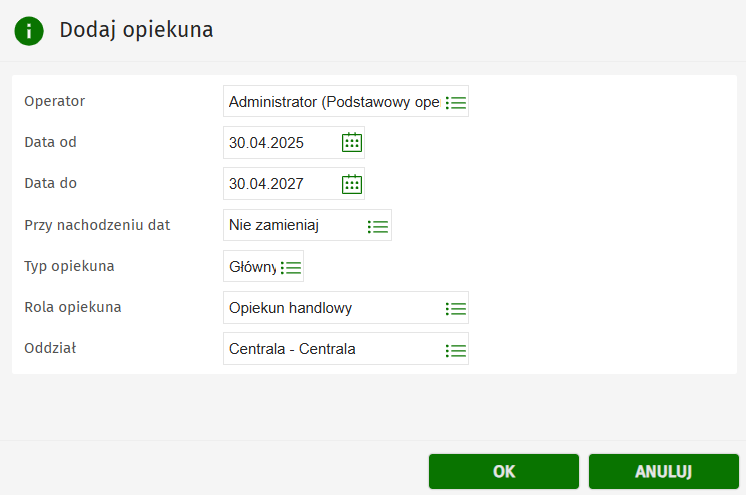Click the green info icon in header
Screen dimensions: 746x495
click(29, 31)
